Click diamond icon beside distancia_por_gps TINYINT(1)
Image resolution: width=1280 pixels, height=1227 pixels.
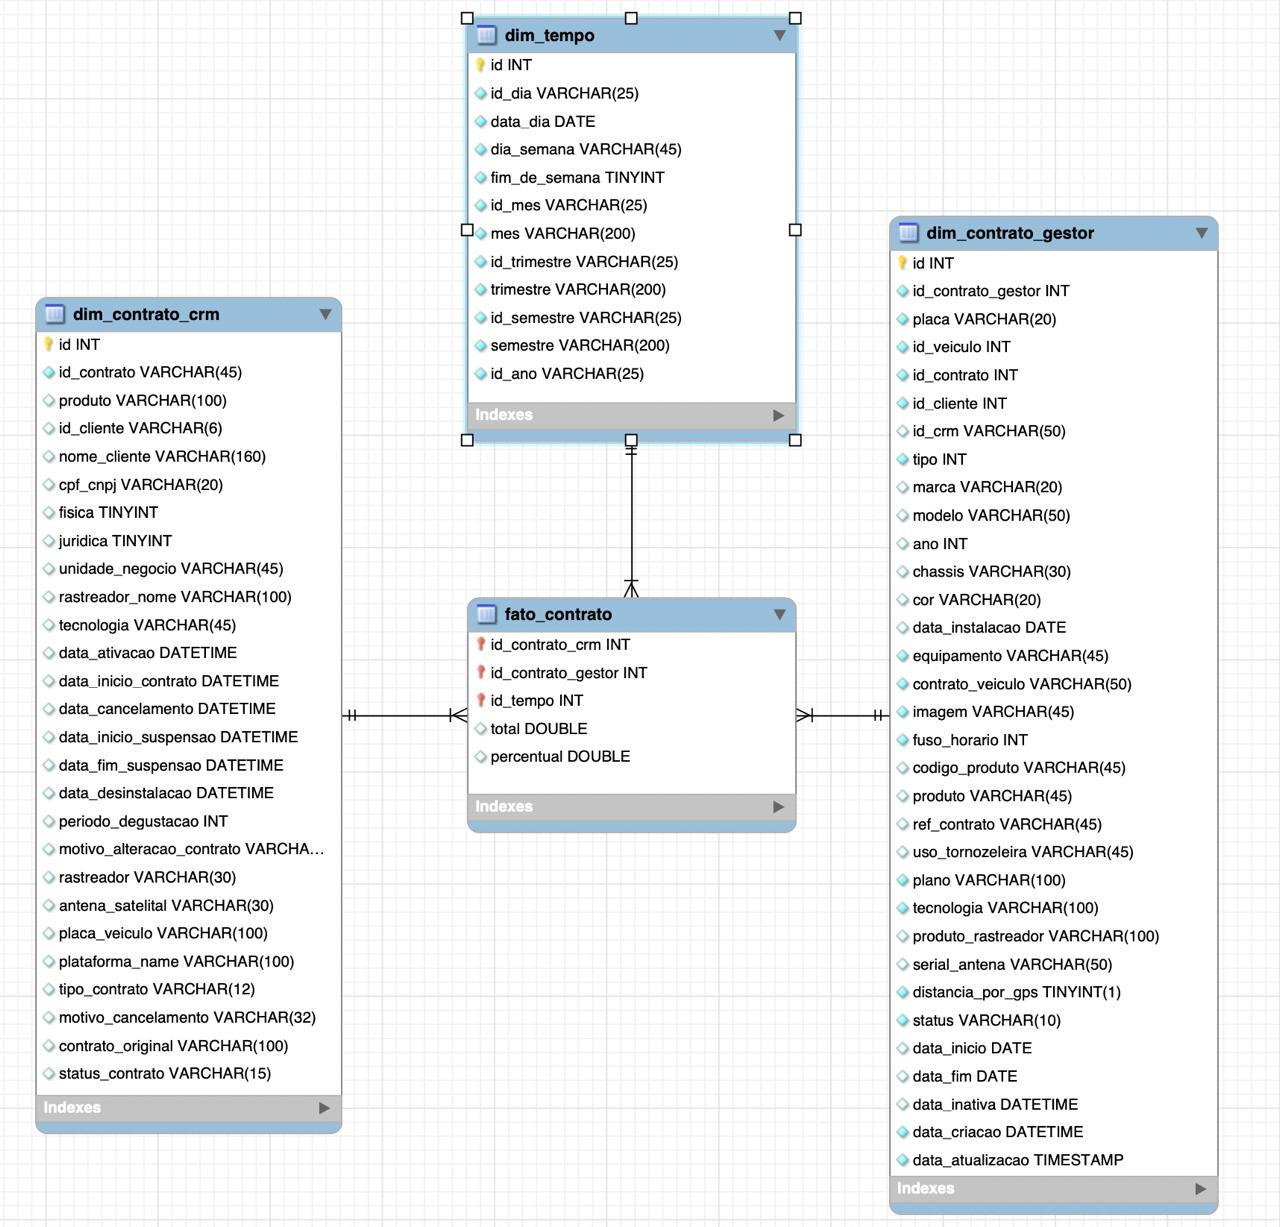[903, 992]
